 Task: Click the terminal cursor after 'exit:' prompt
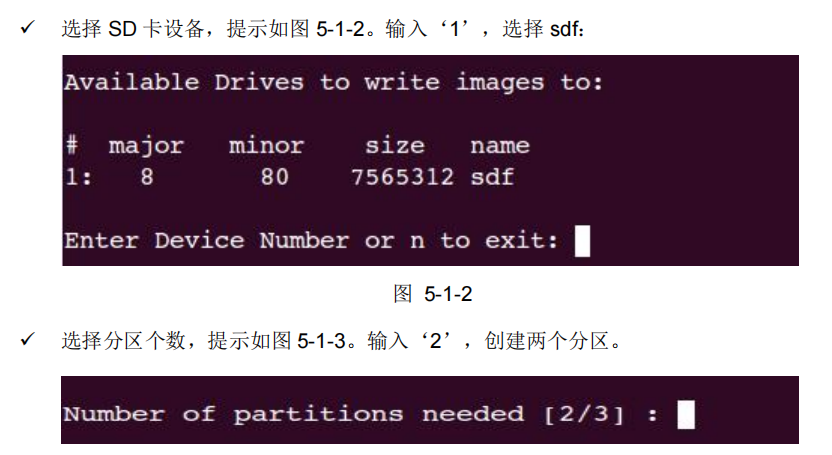coord(582,241)
